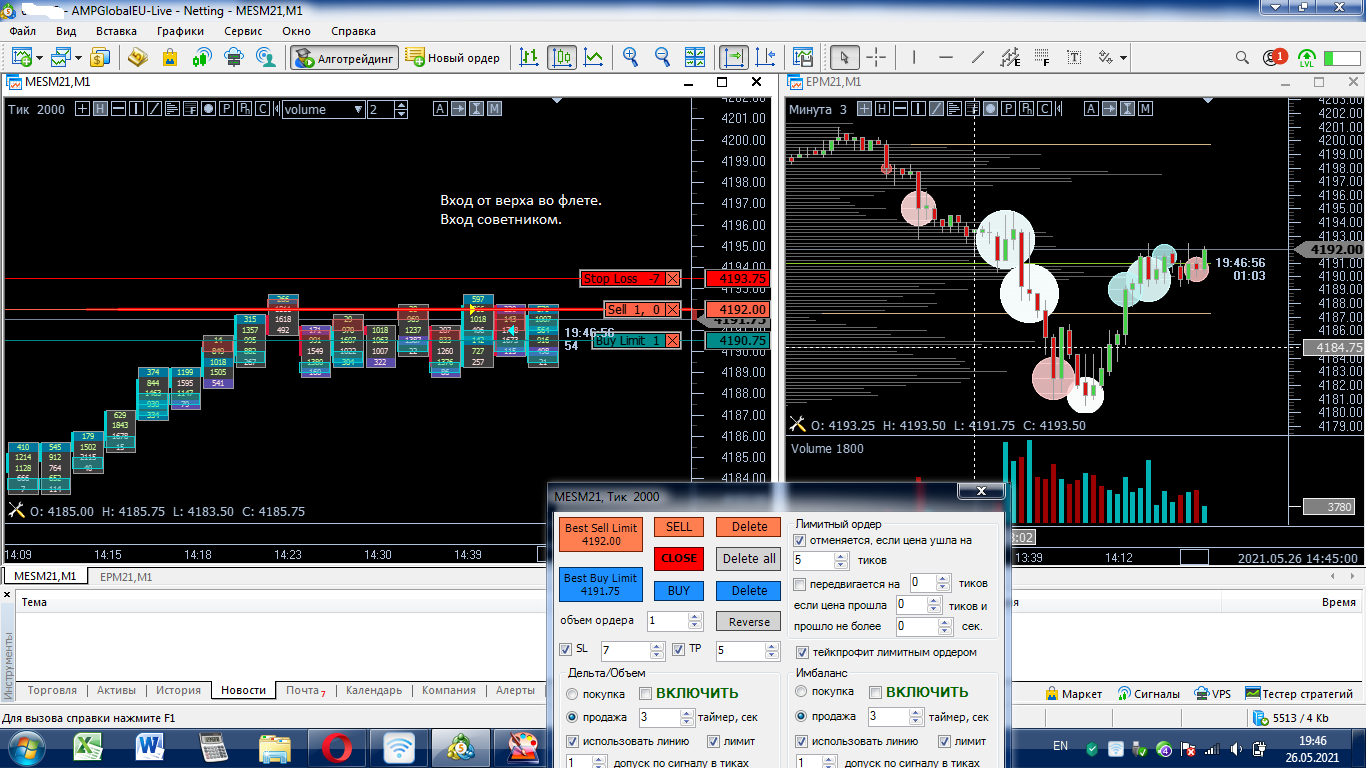Expand the profiles dropdown arrow
Image resolution: width=1366 pixels, height=768 pixels.
click(78, 58)
